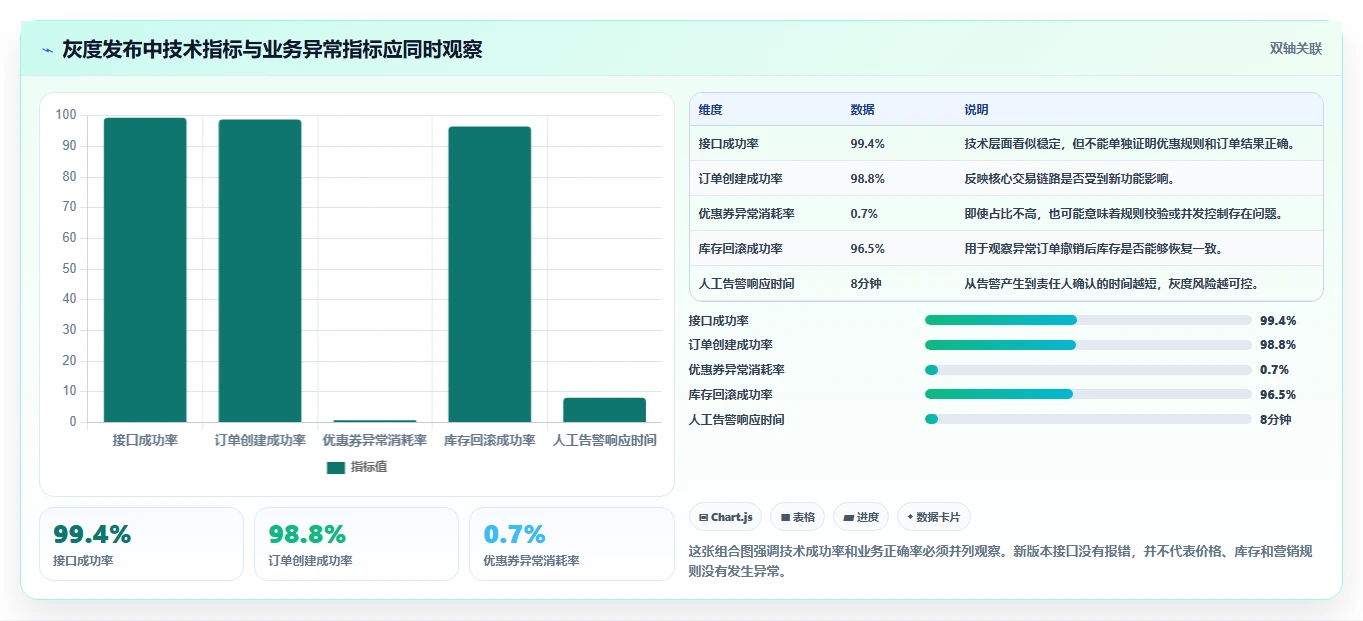The height and width of the screenshot is (621, 1363).
Task: Click description 反映核心交易链路是否受到新功能影响
Action: [1069, 179]
